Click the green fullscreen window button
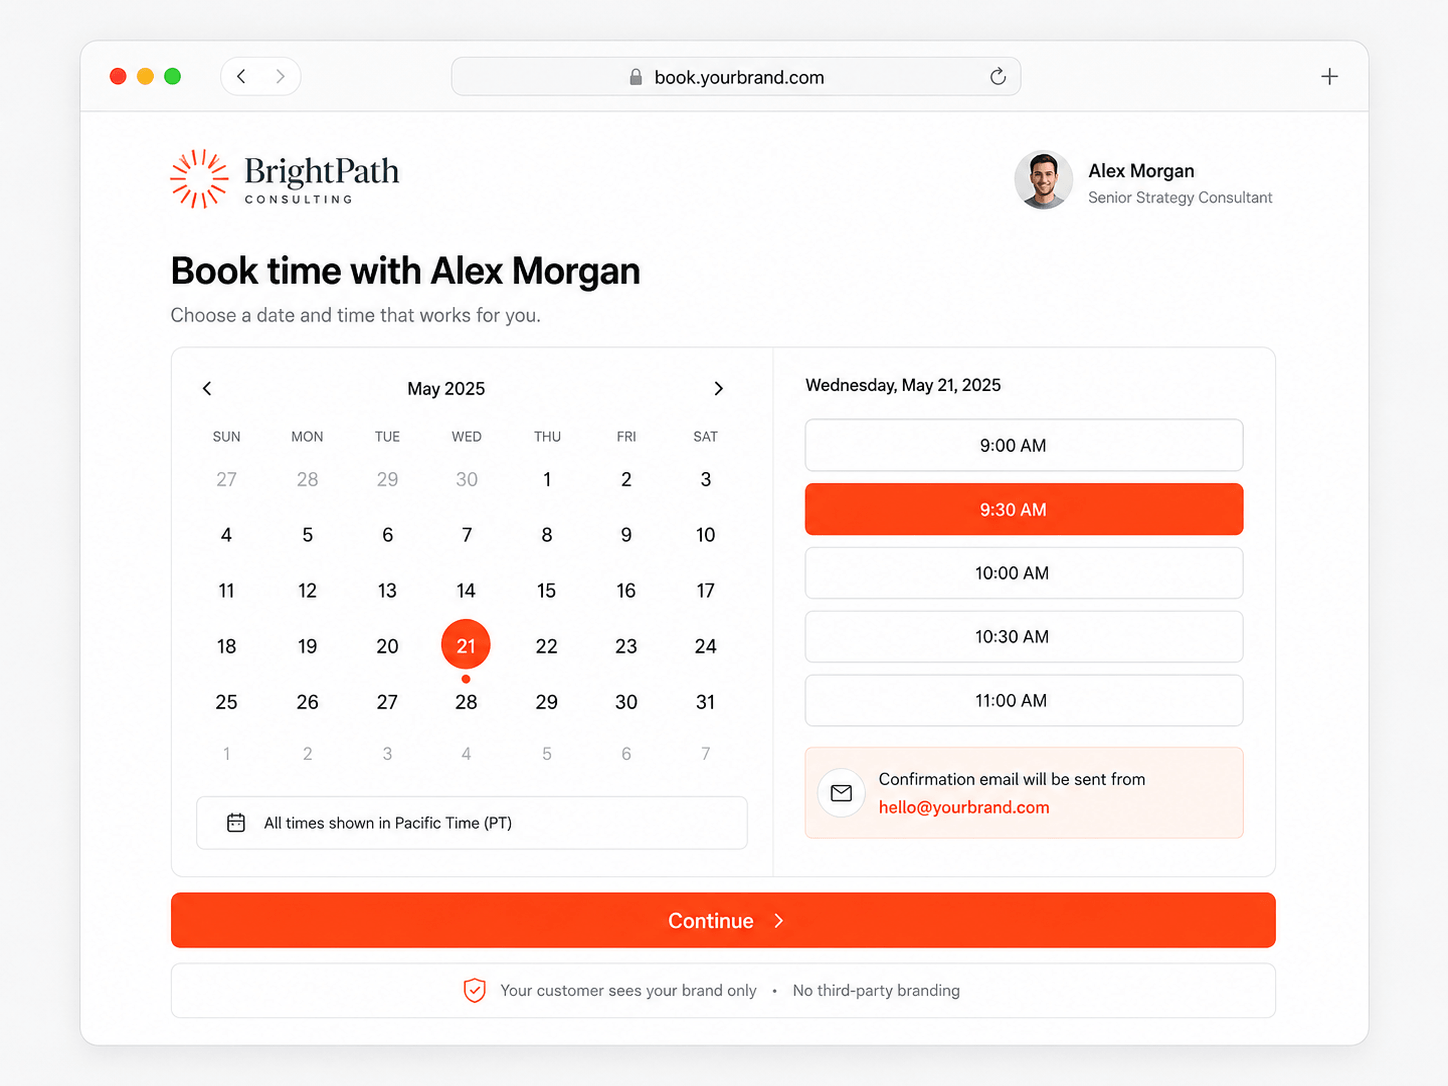The width and height of the screenshot is (1448, 1086). [172, 76]
